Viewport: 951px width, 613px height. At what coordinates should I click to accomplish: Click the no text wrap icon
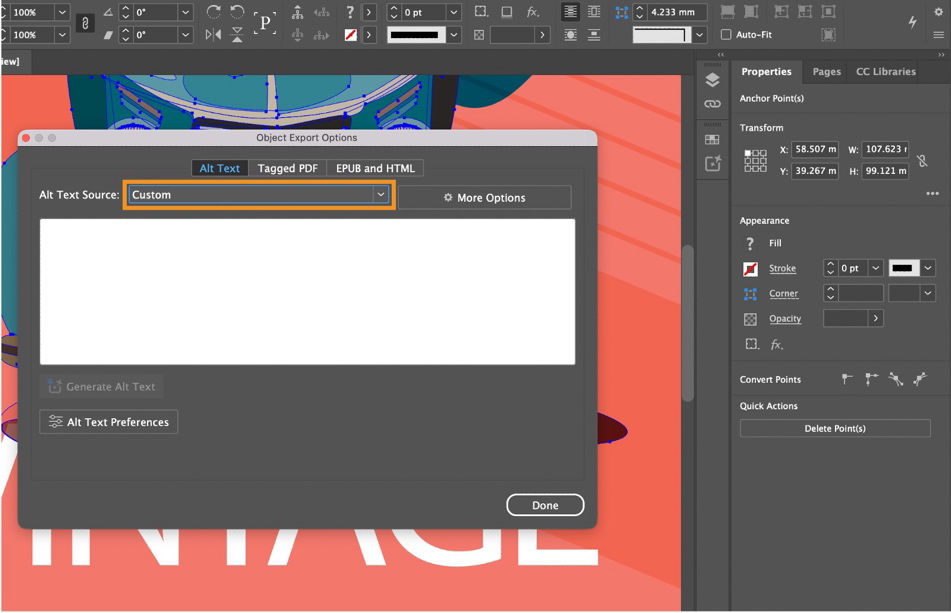[570, 12]
